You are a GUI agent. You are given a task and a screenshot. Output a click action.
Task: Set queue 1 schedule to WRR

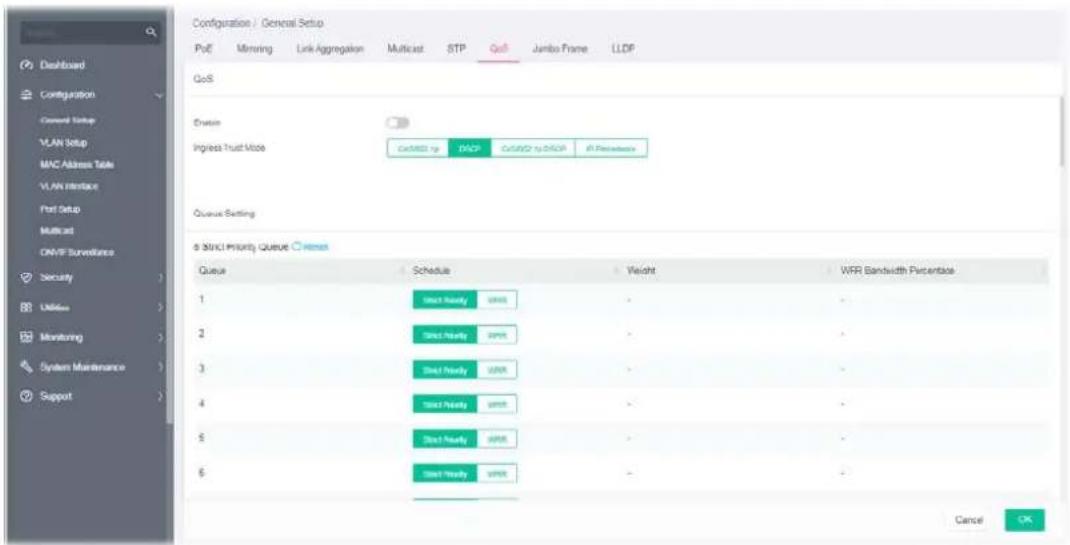click(x=497, y=300)
